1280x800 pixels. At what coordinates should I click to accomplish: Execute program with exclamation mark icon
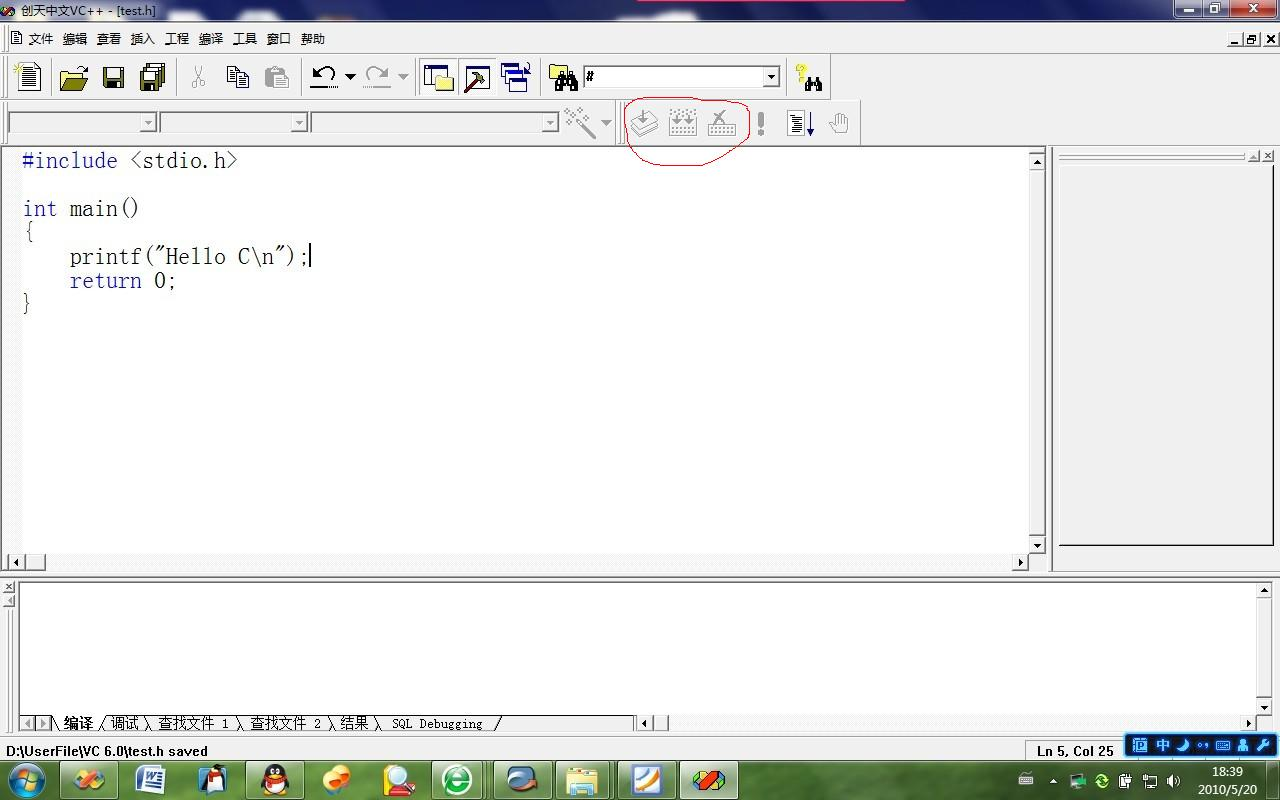761,123
